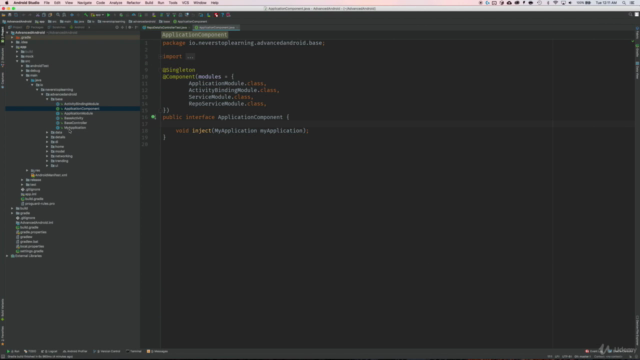
Task: Expand the data package
Action: [x=47, y=133]
